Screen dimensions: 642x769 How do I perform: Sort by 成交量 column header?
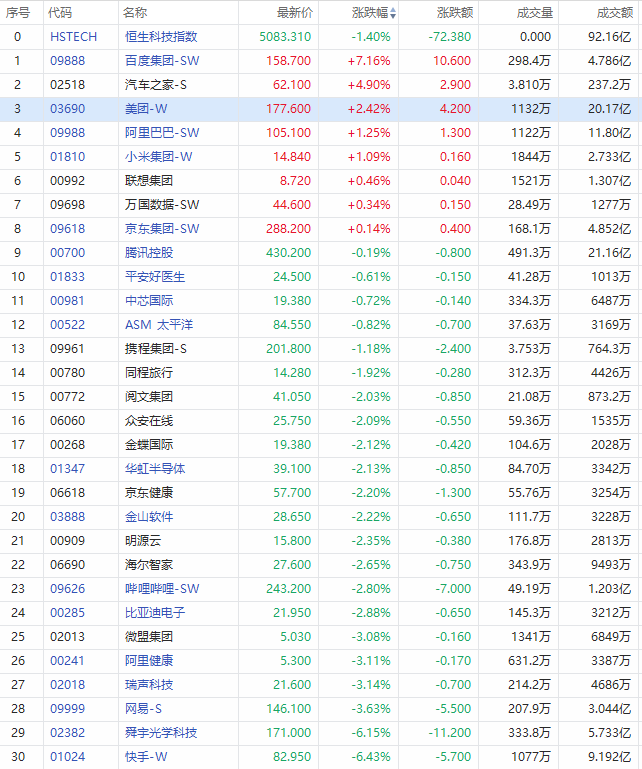coord(535,13)
